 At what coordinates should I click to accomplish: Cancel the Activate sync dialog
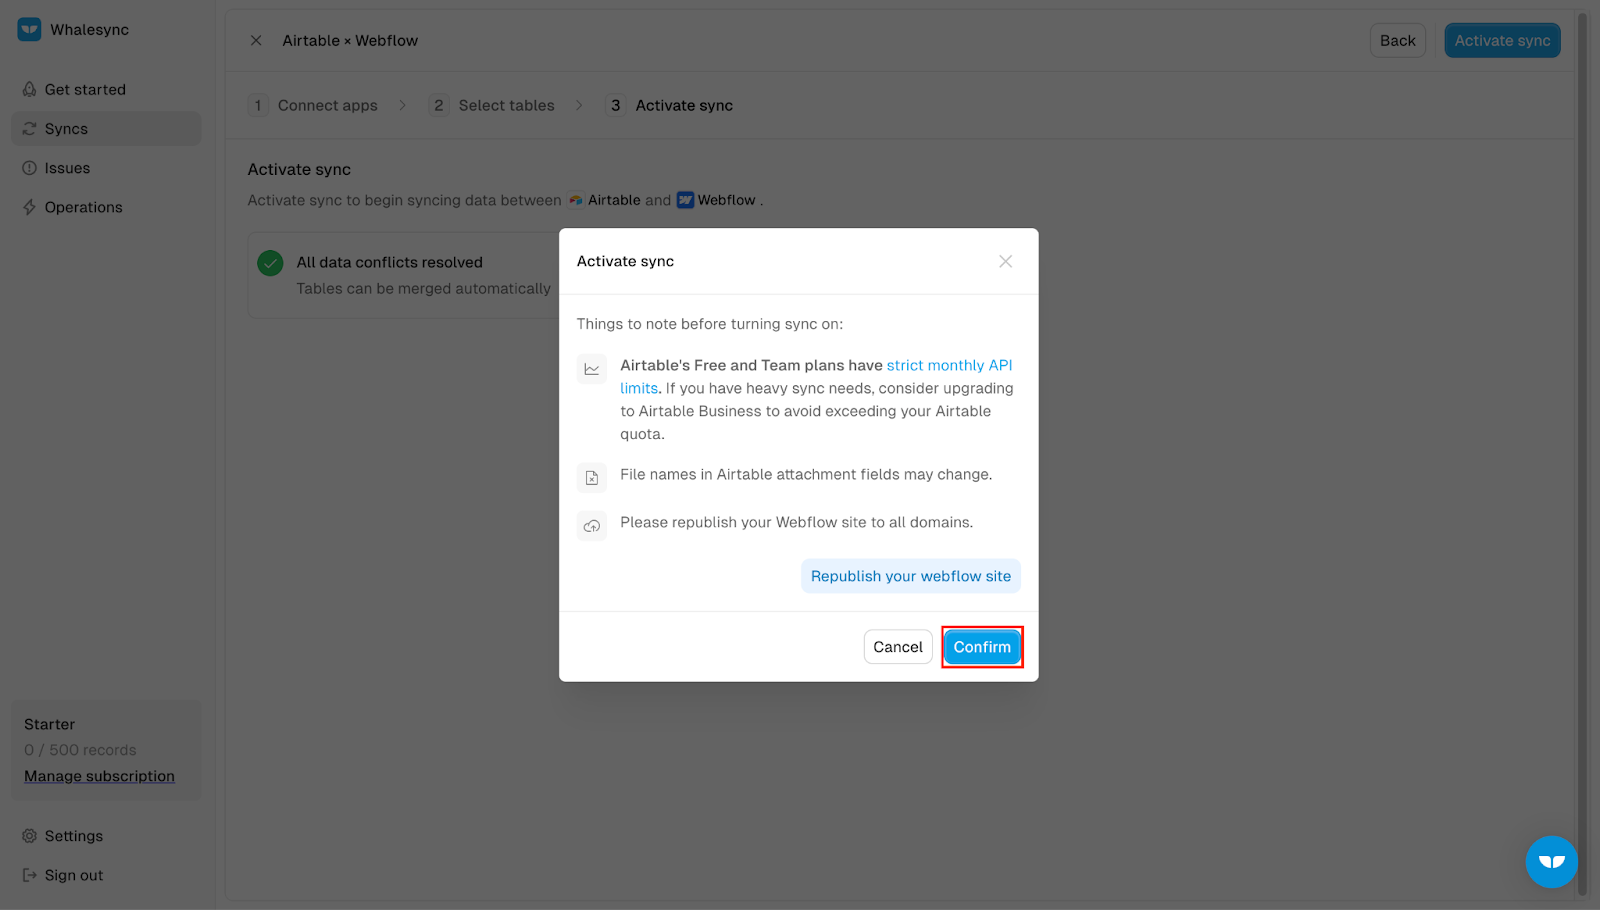[x=898, y=647]
